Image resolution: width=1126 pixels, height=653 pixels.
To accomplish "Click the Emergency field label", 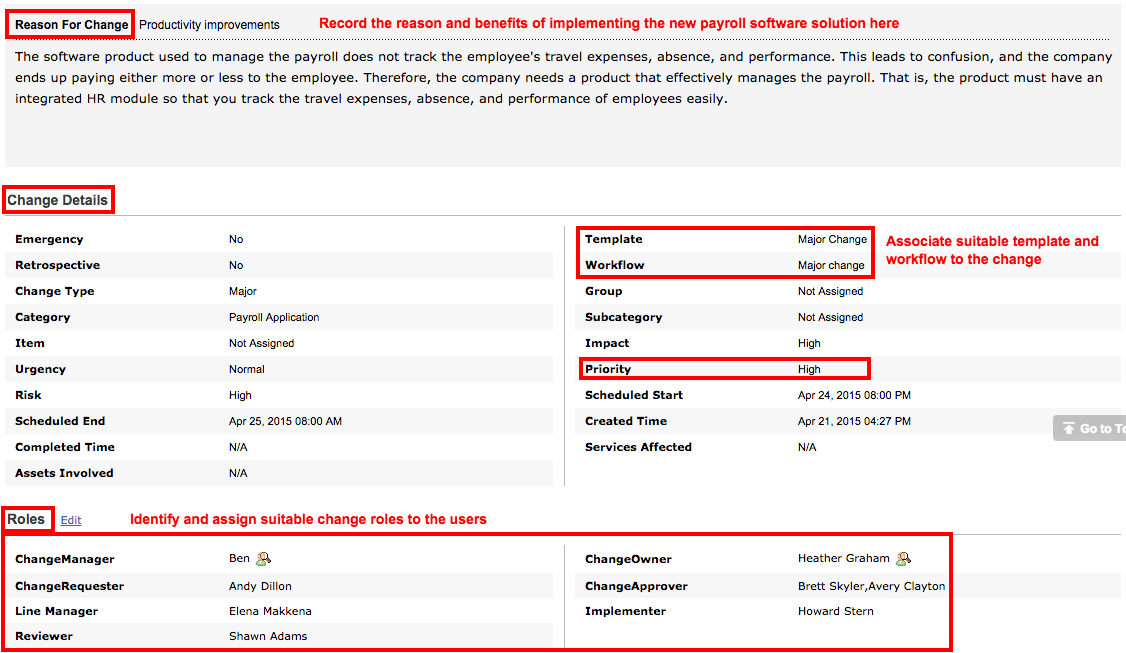I will point(49,239).
